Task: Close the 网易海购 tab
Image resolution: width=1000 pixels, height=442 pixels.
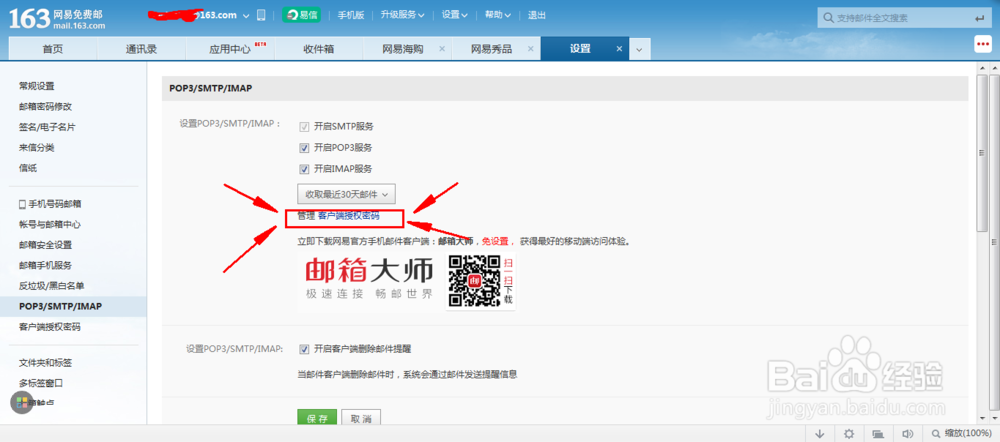Action: [x=441, y=49]
